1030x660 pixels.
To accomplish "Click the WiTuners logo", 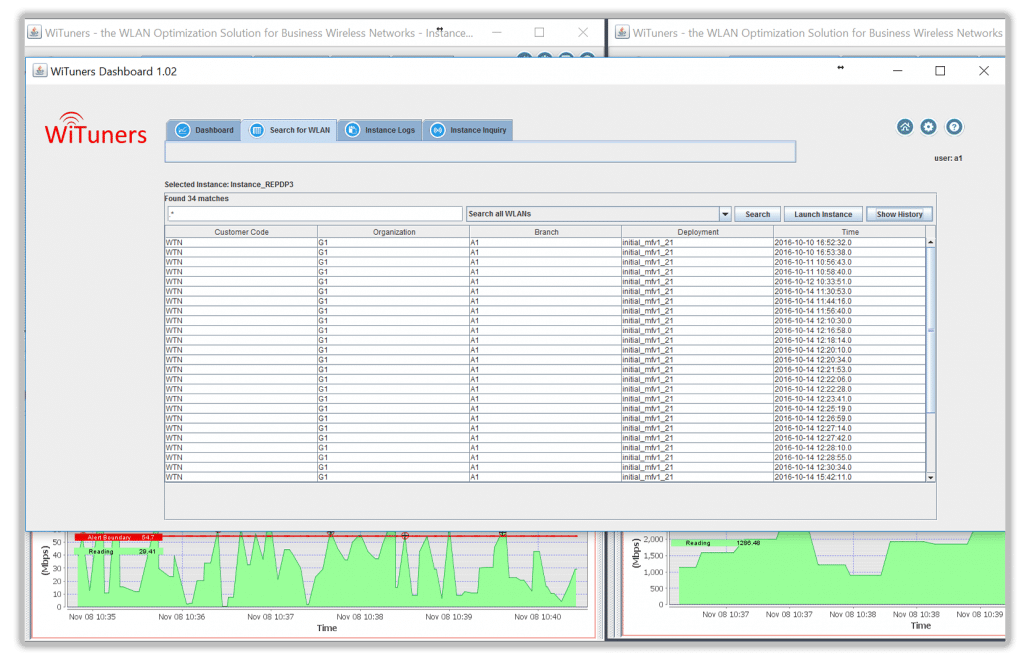I will (96, 129).
